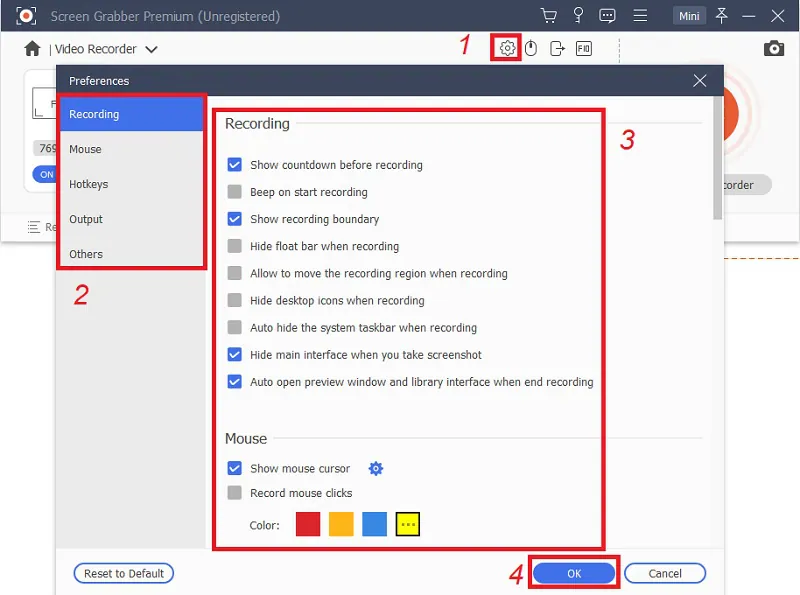Click the Reset to Default button

pos(123,572)
